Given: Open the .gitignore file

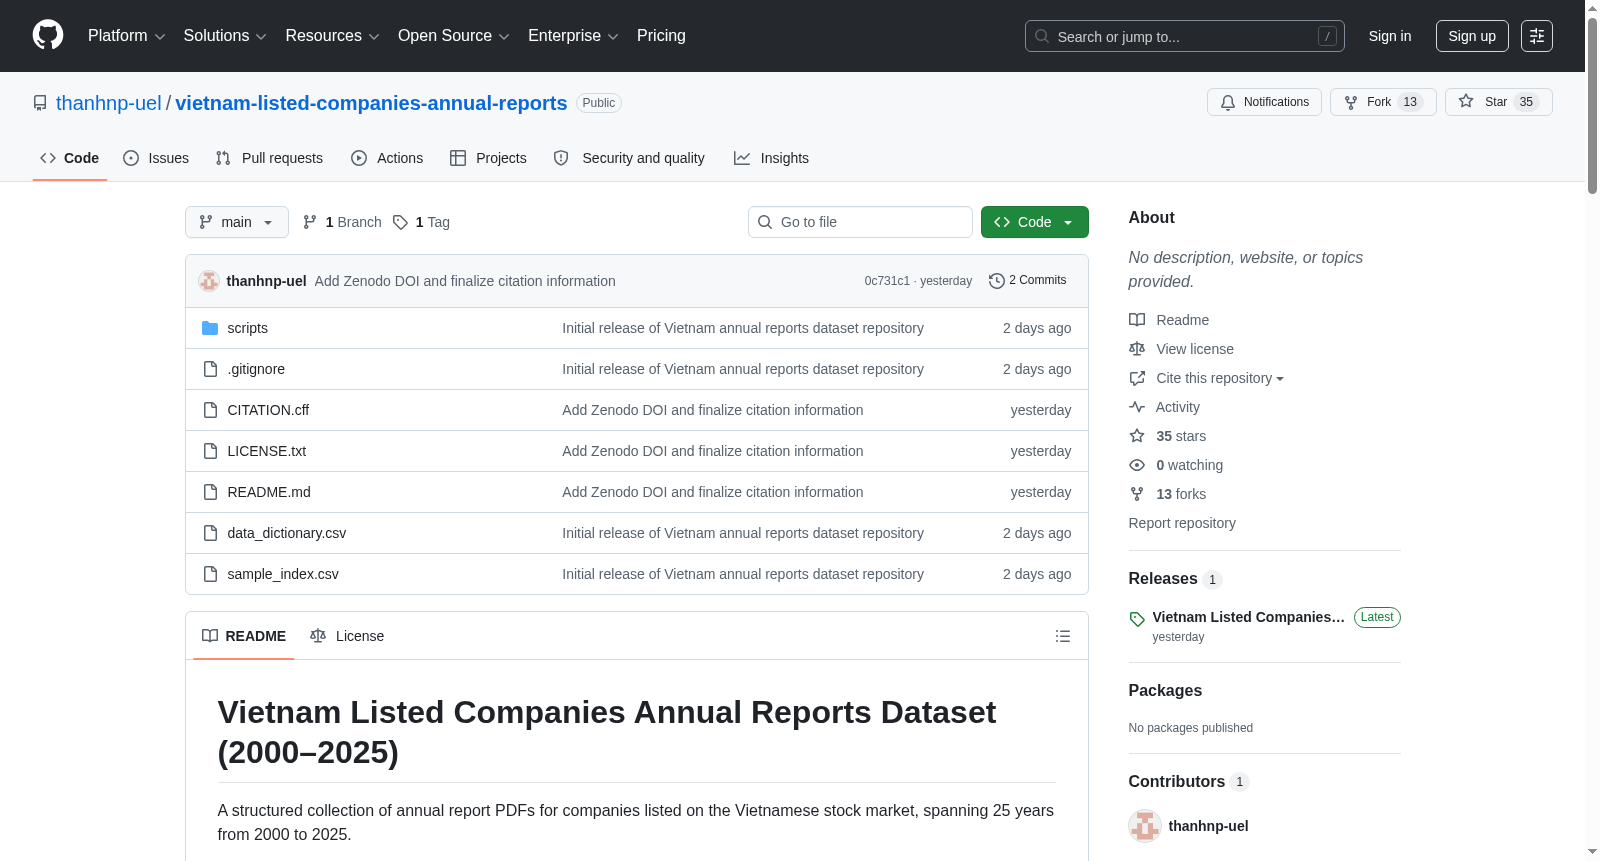Looking at the screenshot, I should point(256,369).
